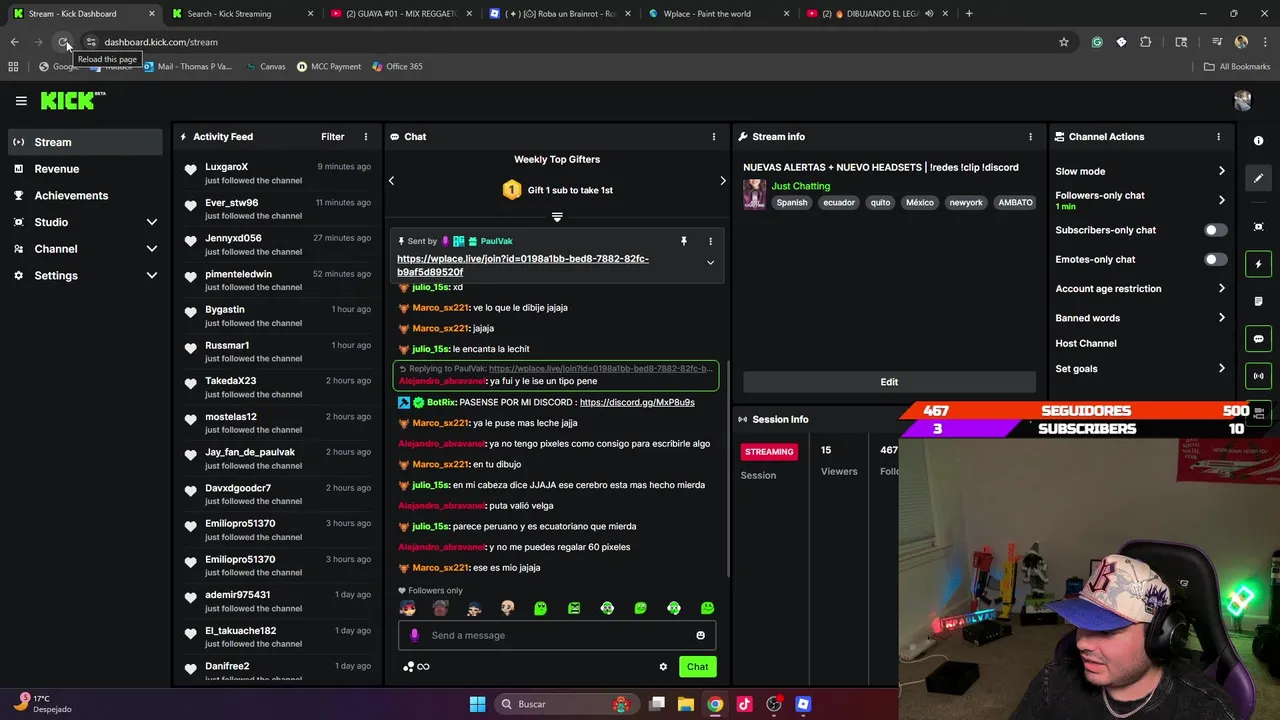This screenshot has width=1280, height=720.
Task: Open Achievements in the sidebar
Action: [85, 196]
